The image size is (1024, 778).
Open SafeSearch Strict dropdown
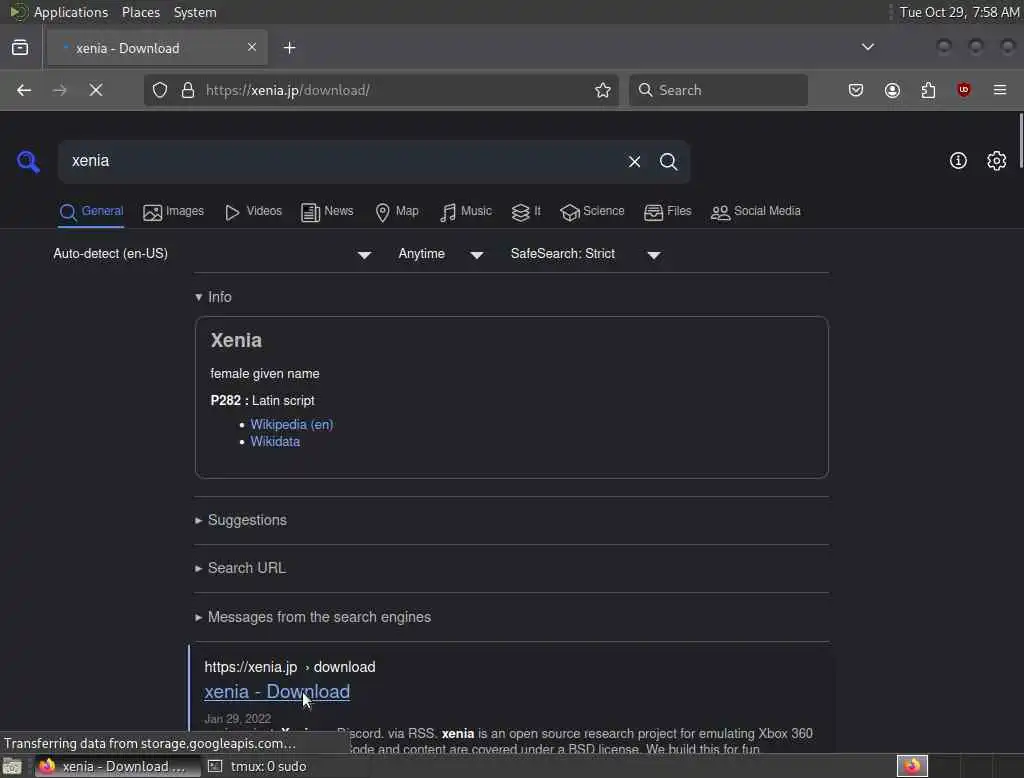click(x=586, y=254)
